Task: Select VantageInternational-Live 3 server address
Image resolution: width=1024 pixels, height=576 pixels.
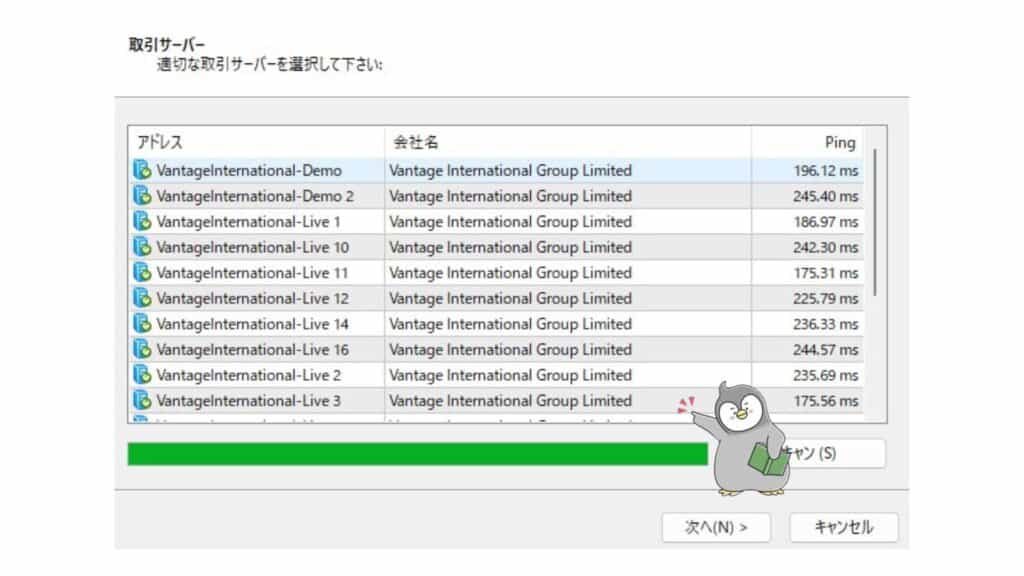Action: 248,400
